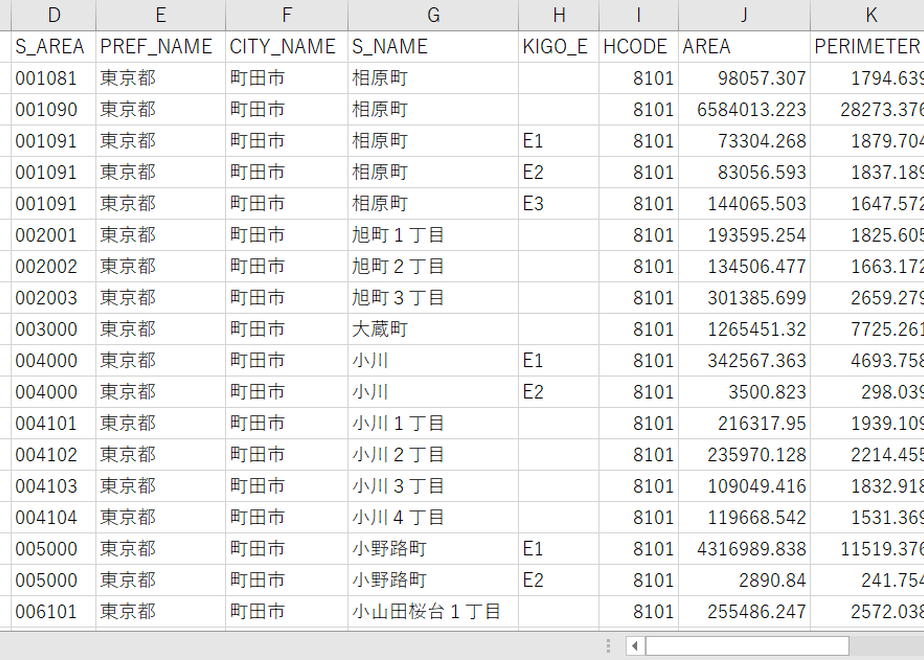Select column I header

click(638, 15)
